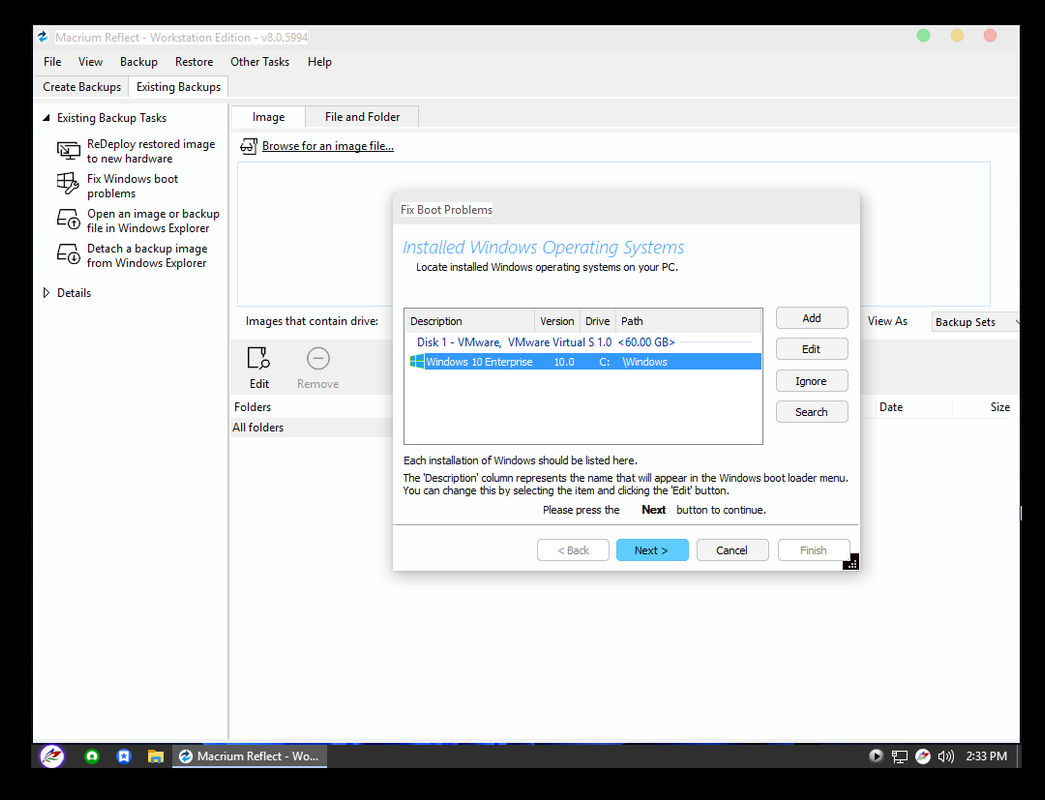The image size is (1045, 800).
Task: Click the Drive column header
Action: coord(598,321)
